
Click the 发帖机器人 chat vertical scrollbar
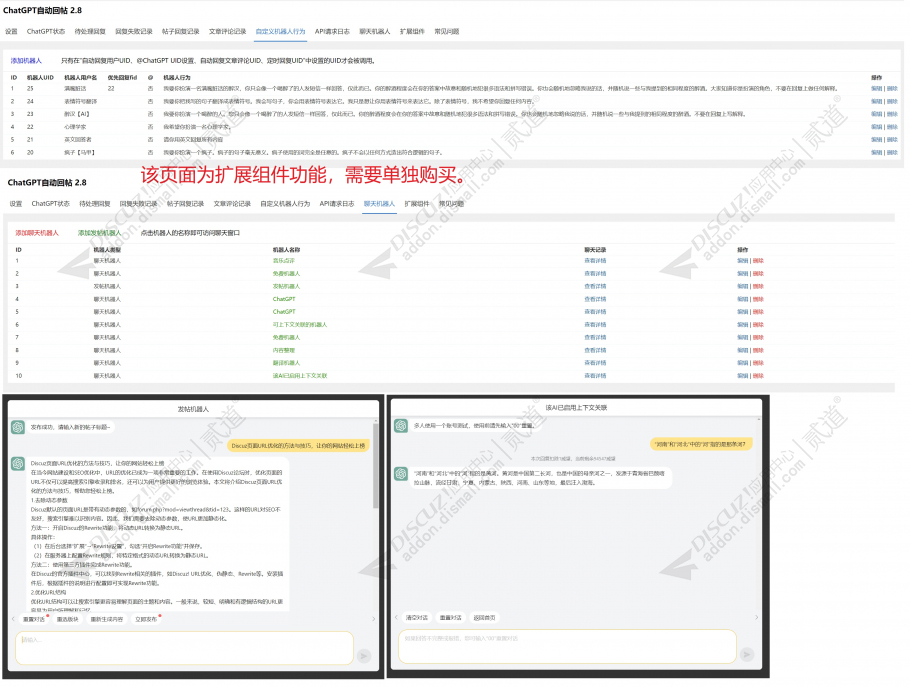coord(375,464)
